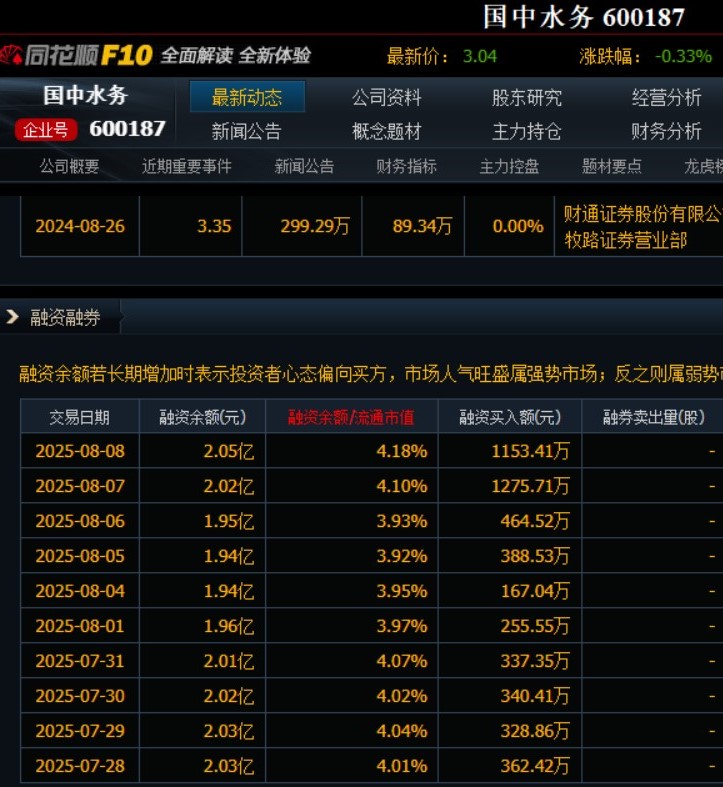Screen dimensions: 723x787
Task: Jump to 财务指标 section
Action: click(407, 166)
